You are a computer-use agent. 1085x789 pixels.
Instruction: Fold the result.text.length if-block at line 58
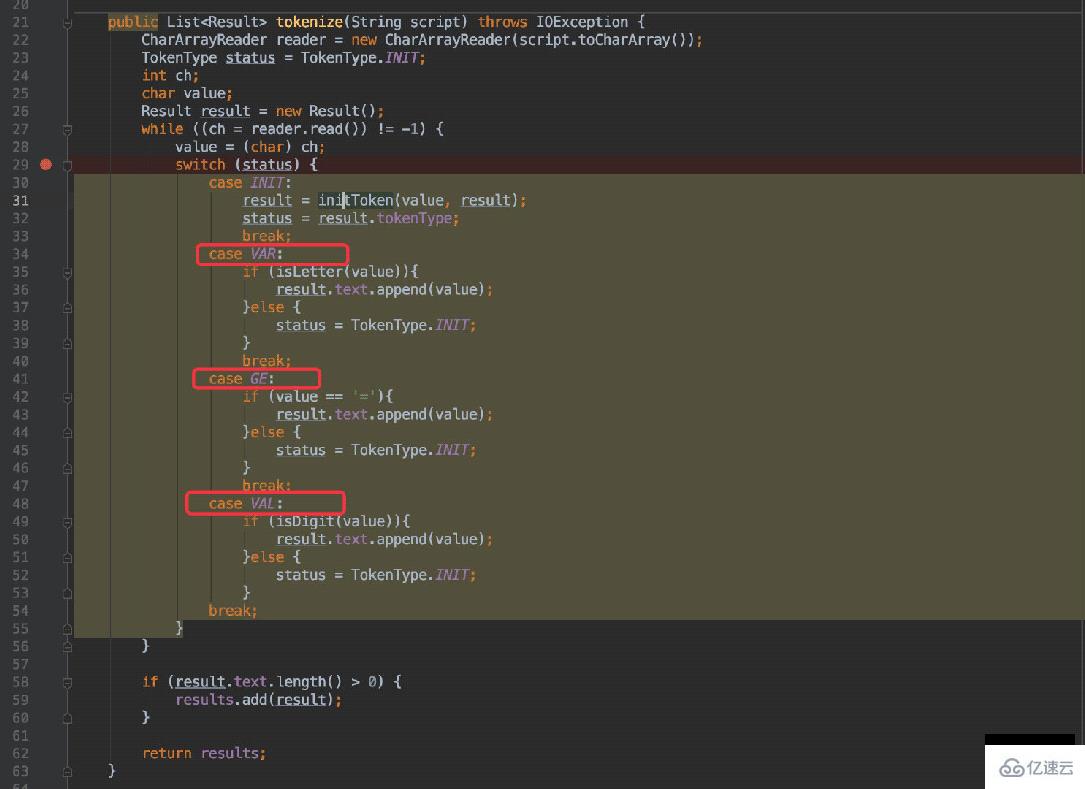coord(68,683)
